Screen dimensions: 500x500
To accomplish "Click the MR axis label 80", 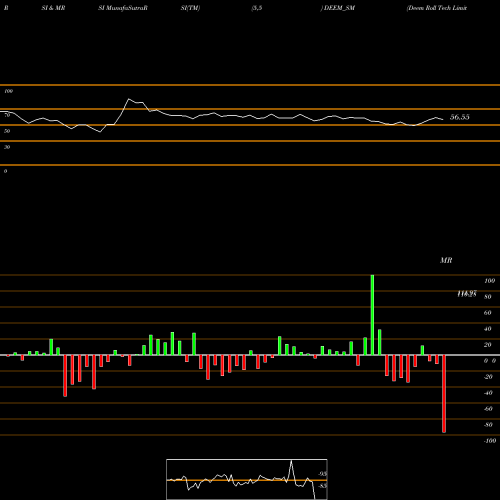I will tap(488, 297).
